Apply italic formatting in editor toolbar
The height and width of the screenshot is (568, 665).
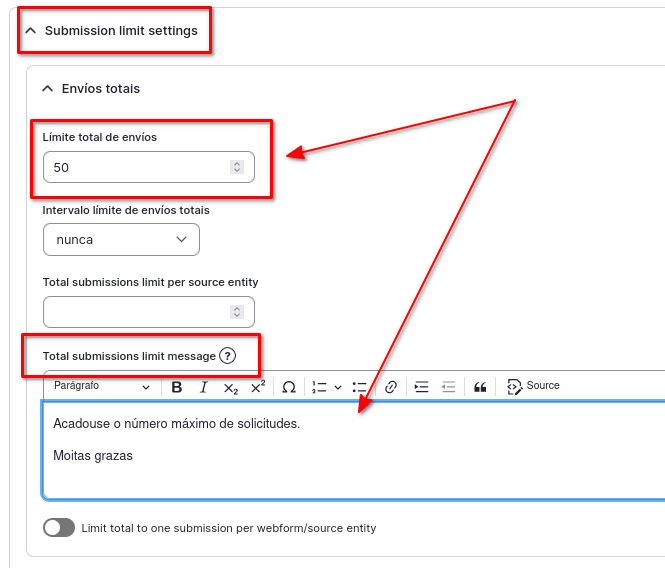tap(204, 387)
